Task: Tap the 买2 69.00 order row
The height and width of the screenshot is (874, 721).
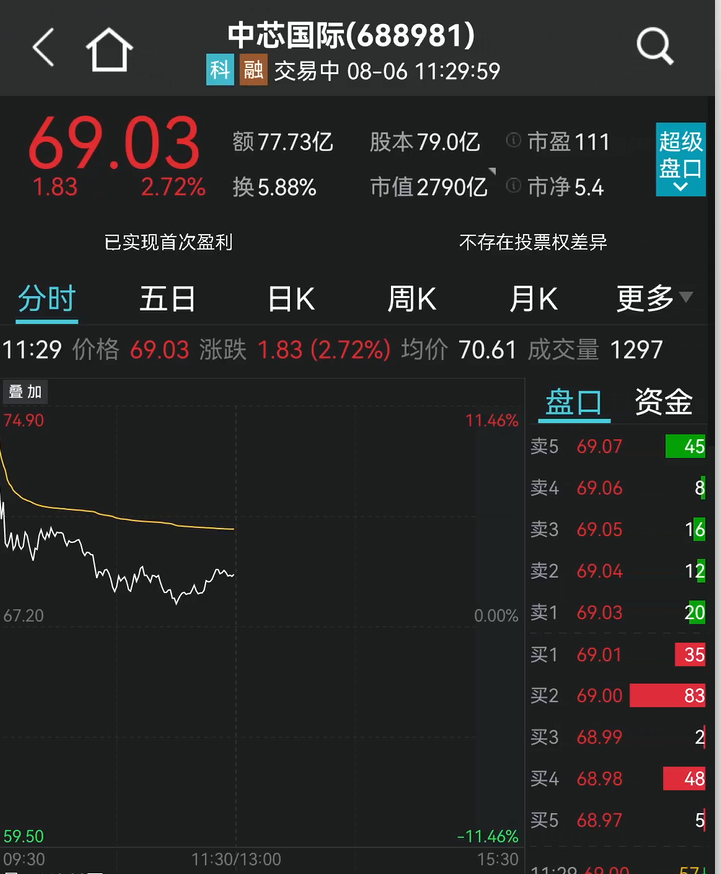Action: [x=618, y=696]
